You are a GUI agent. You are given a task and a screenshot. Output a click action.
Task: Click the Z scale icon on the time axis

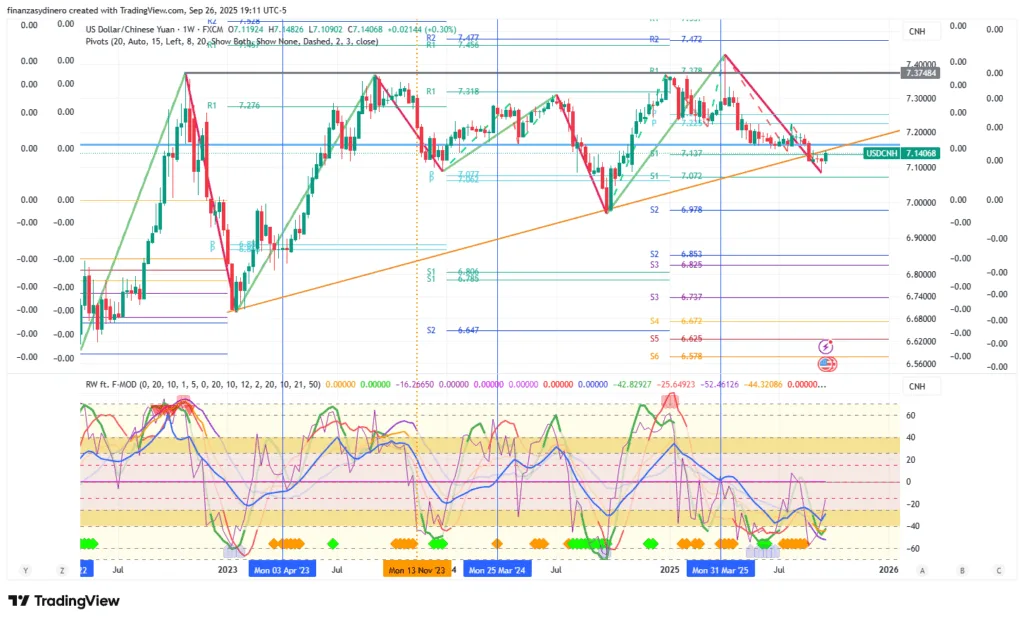pyautogui.click(x=61, y=570)
